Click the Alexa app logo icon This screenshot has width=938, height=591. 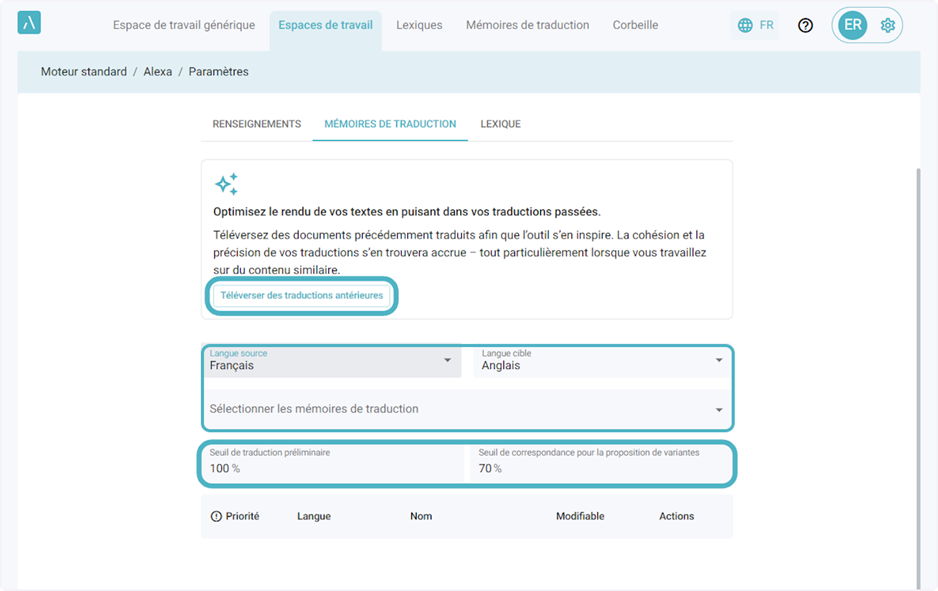29,24
